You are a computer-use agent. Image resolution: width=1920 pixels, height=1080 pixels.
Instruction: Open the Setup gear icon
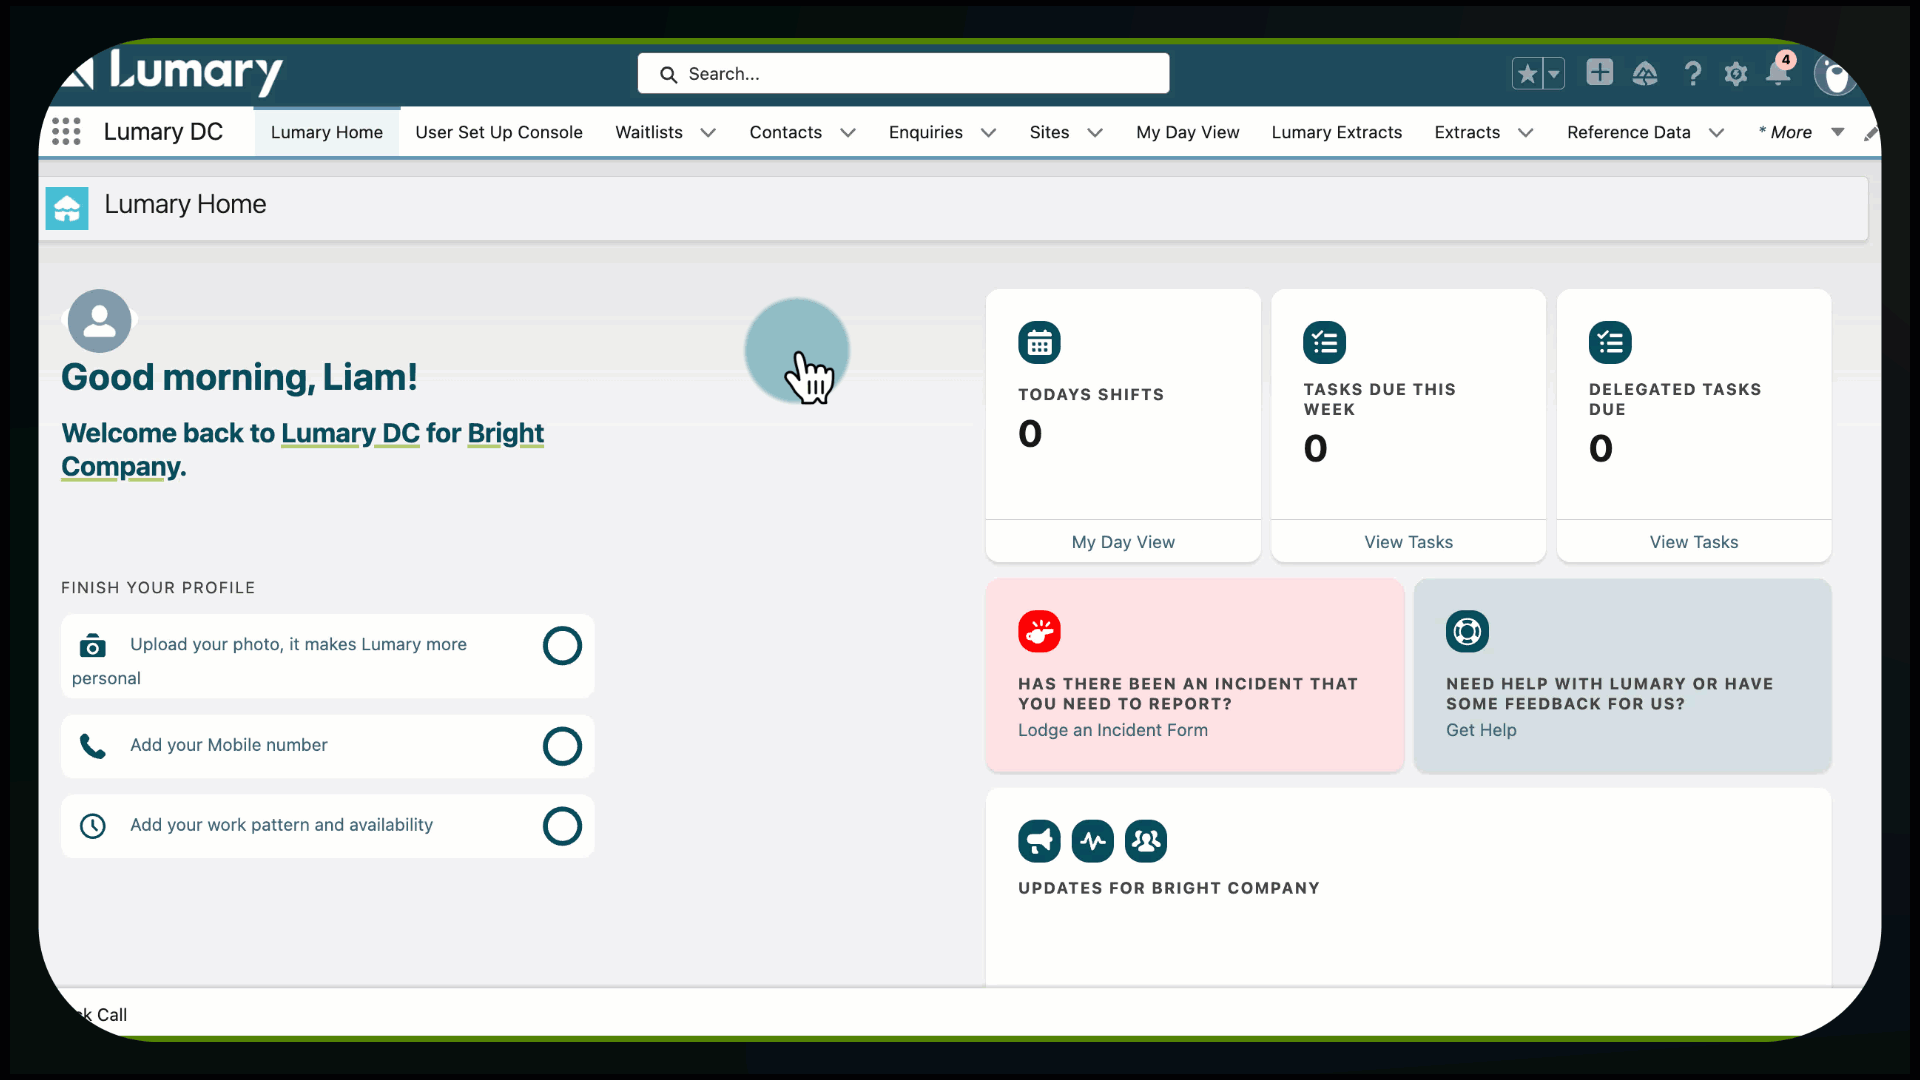[x=1736, y=74]
